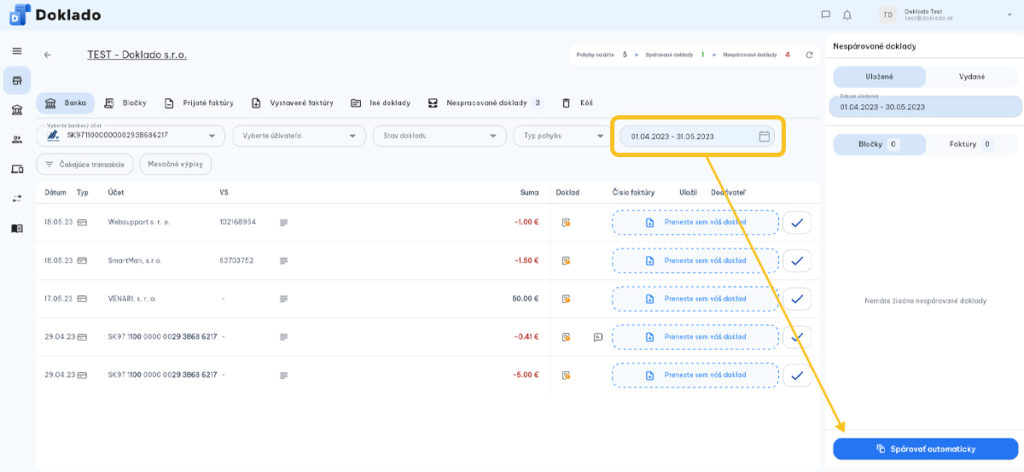Open the document icon for the -5,00 € transaction

tap(566, 375)
